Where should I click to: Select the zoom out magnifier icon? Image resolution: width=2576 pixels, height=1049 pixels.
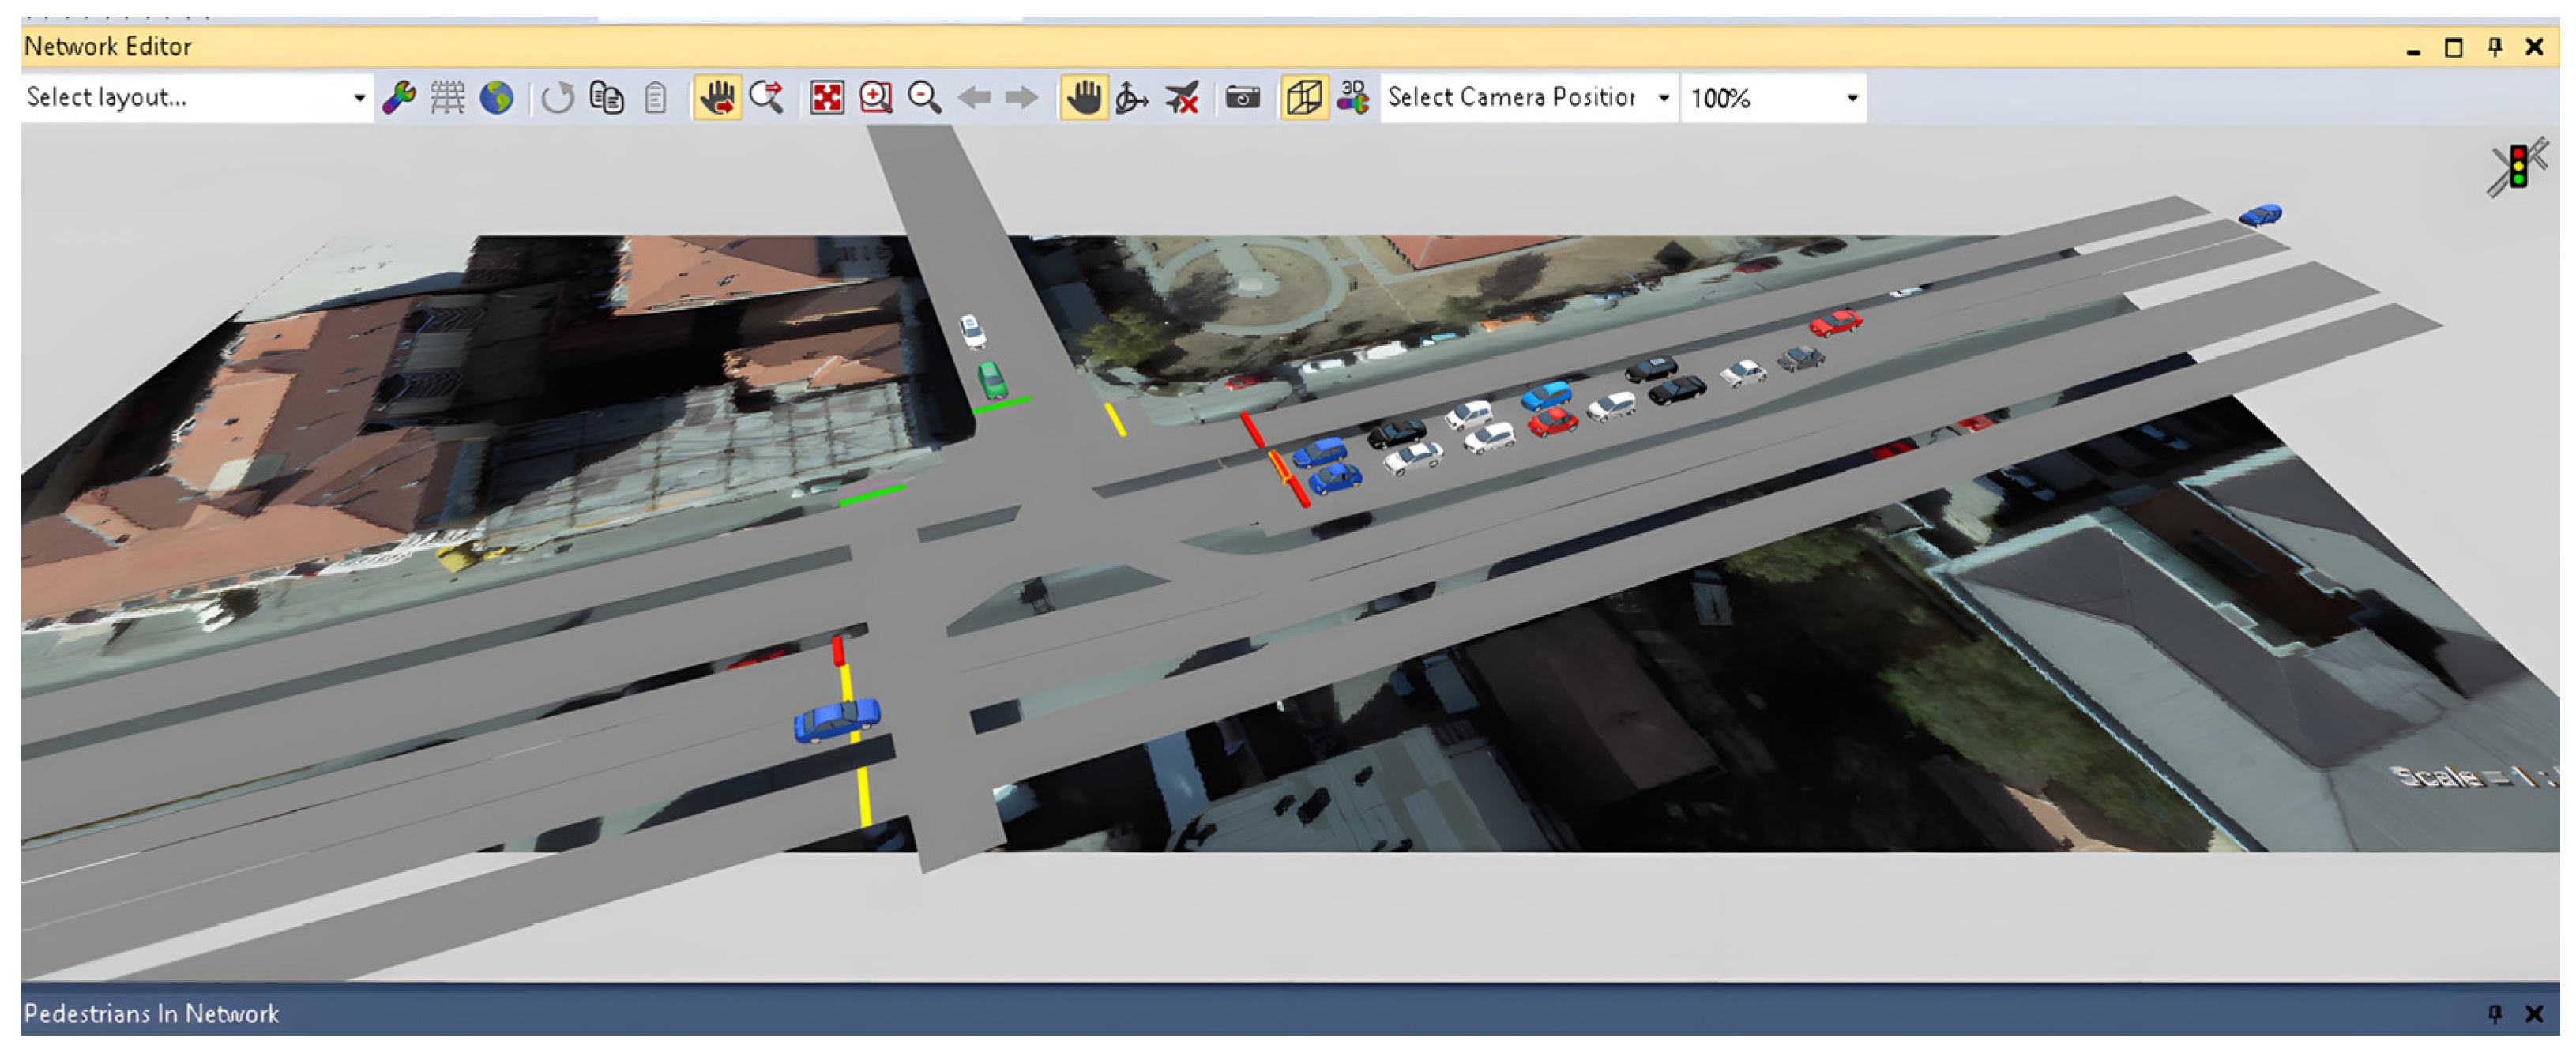(x=924, y=98)
